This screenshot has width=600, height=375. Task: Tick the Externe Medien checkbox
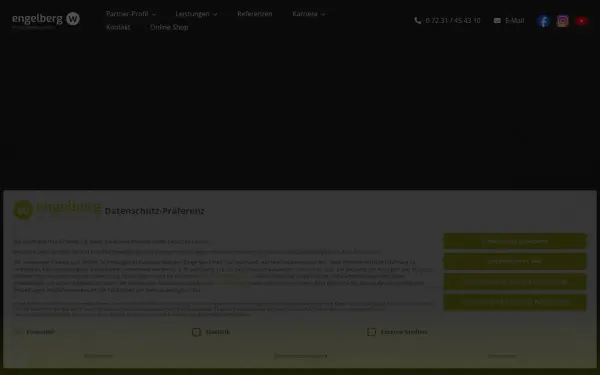(371, 332)
